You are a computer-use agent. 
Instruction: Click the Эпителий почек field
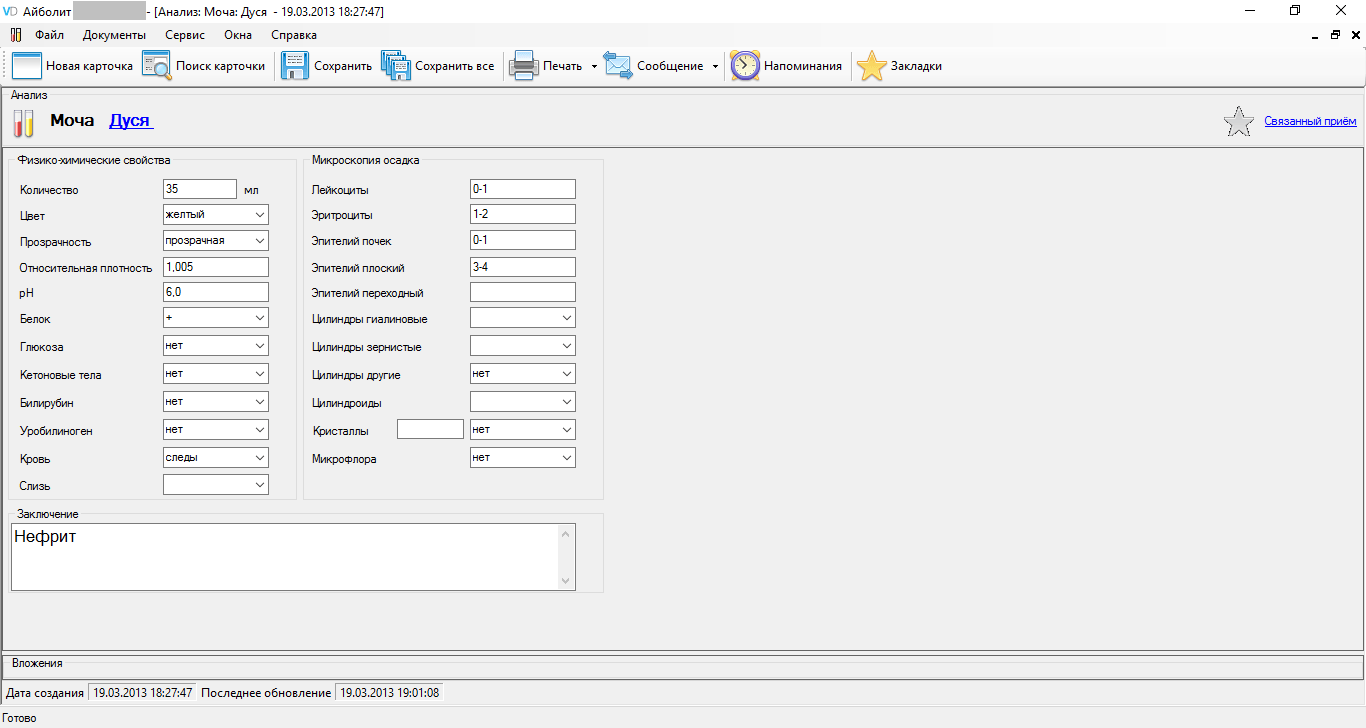[x=523, y=240]
